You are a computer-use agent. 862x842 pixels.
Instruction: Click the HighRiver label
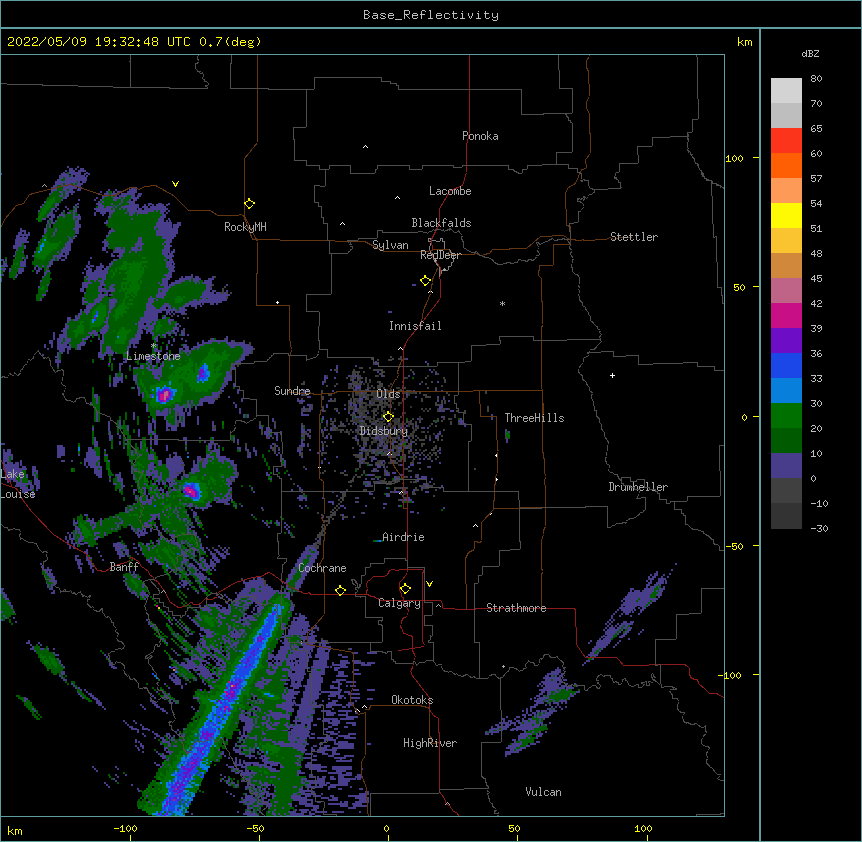point(430,743)
